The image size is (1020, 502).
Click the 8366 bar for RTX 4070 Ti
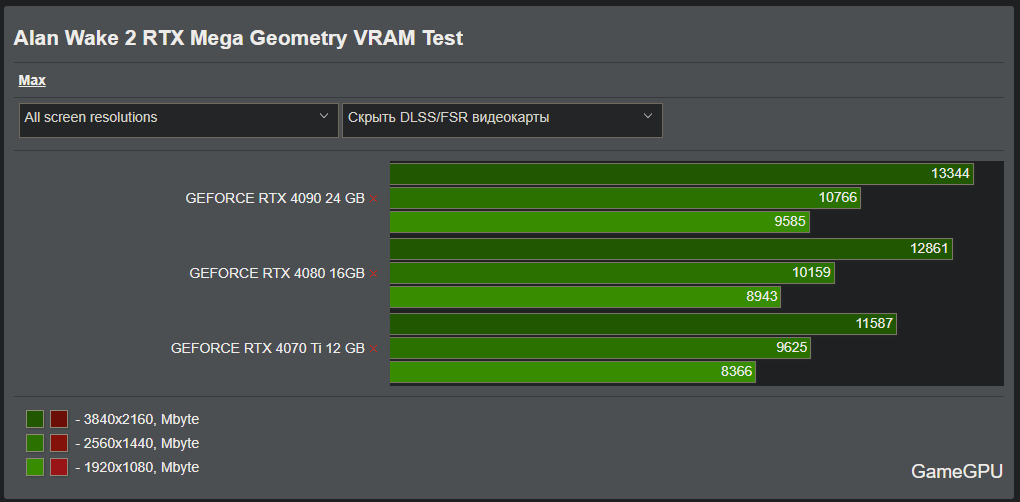pos(572,372)
